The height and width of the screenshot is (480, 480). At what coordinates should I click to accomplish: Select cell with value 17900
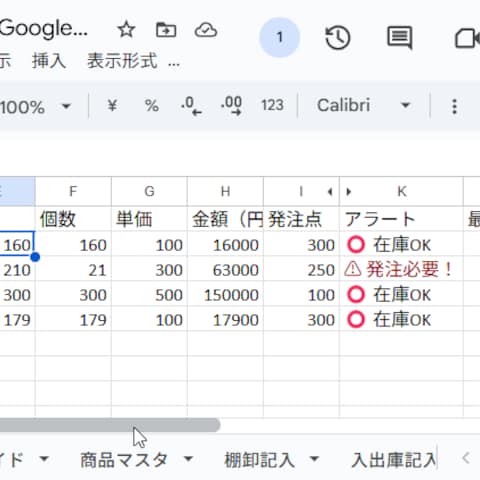click(x=225, y=319)
